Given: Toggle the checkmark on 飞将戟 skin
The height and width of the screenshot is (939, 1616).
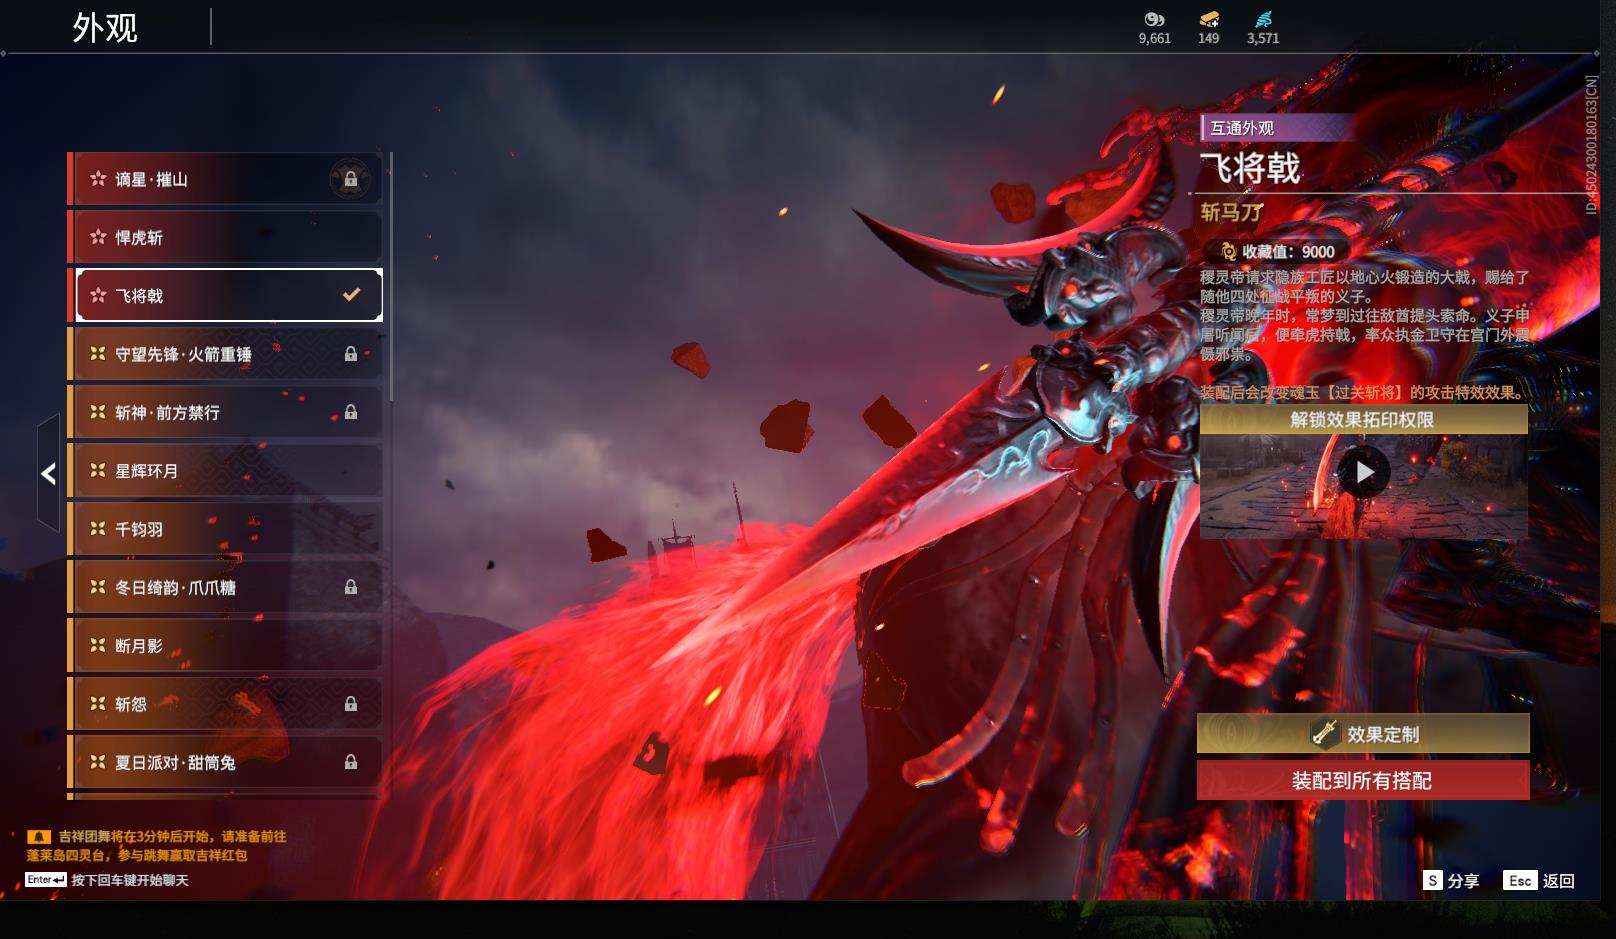Looking at the screenshot, I should (351, 295).
